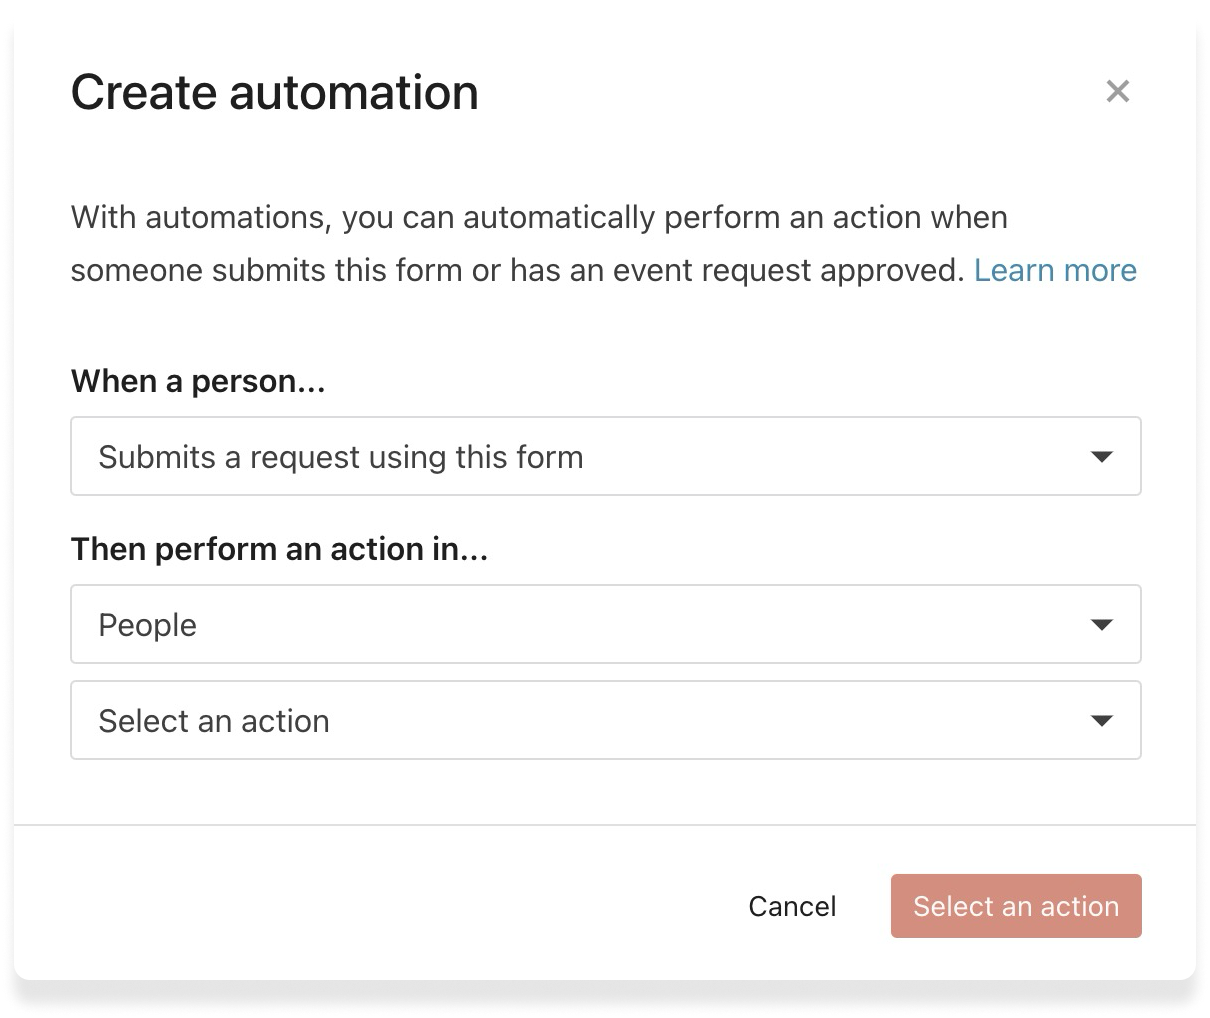Click the dropdown arrow under 'When a person...'
Viewport: 1210px width, 1018px height.
pos(1102,456)
